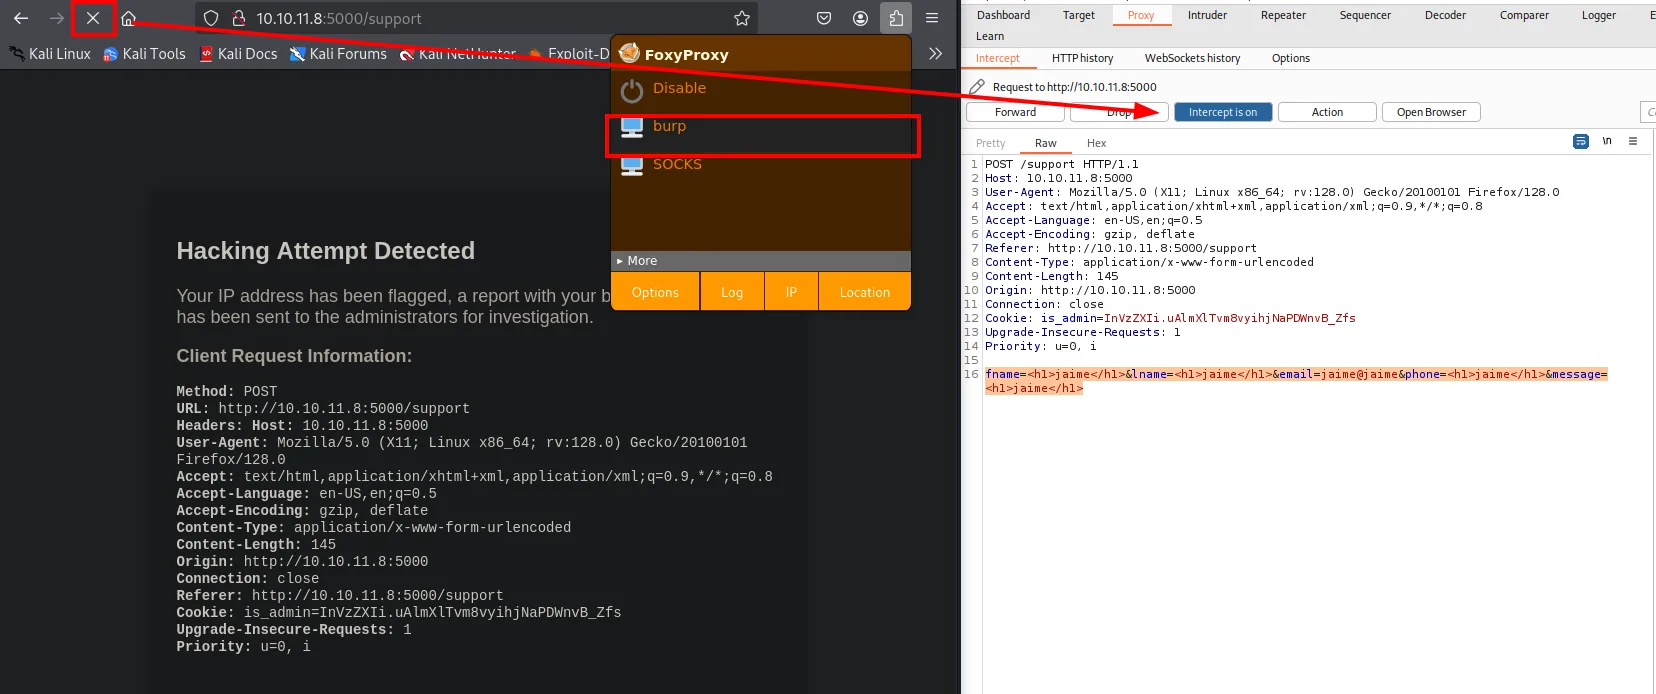Click the Open Browser button
The width and height of the screenshot is (1656, 694).
click(1431, 112)
